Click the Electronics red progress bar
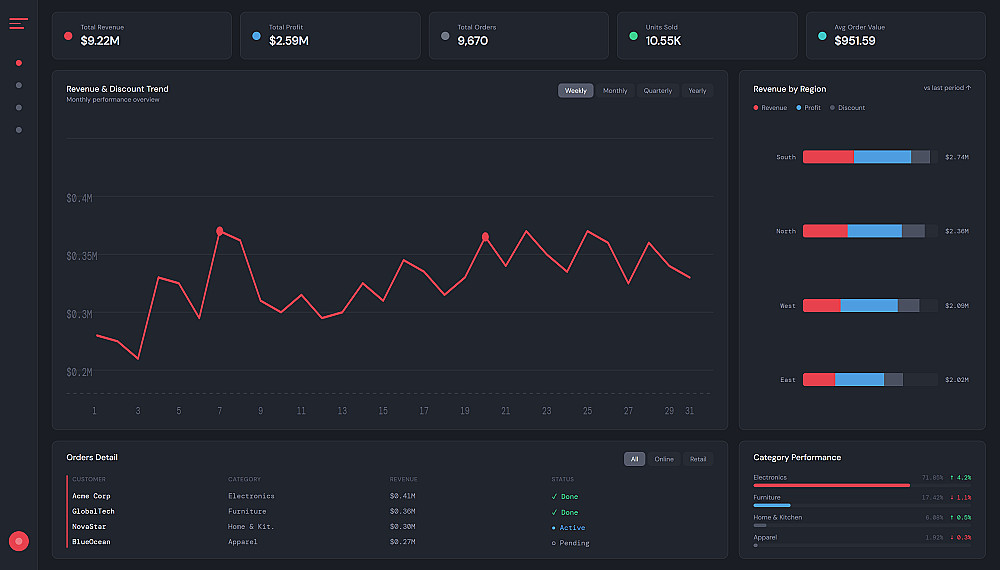This screenshot has height=570, width=1000. tap(832, 485)
